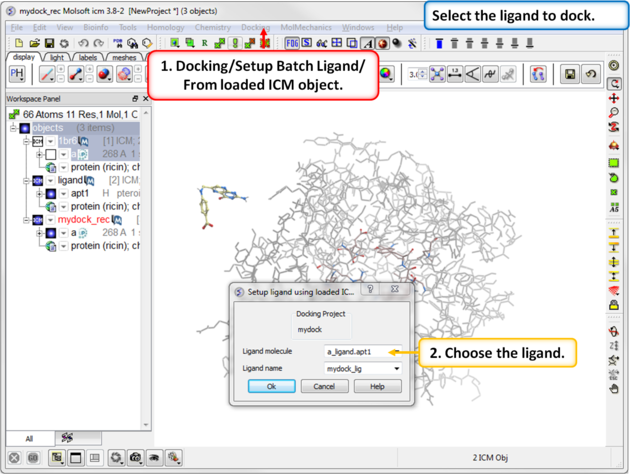The height and width of the screenshot is (474, 630).
Task: Undo last action in top toolbar
Action: [x=83, y=43]
